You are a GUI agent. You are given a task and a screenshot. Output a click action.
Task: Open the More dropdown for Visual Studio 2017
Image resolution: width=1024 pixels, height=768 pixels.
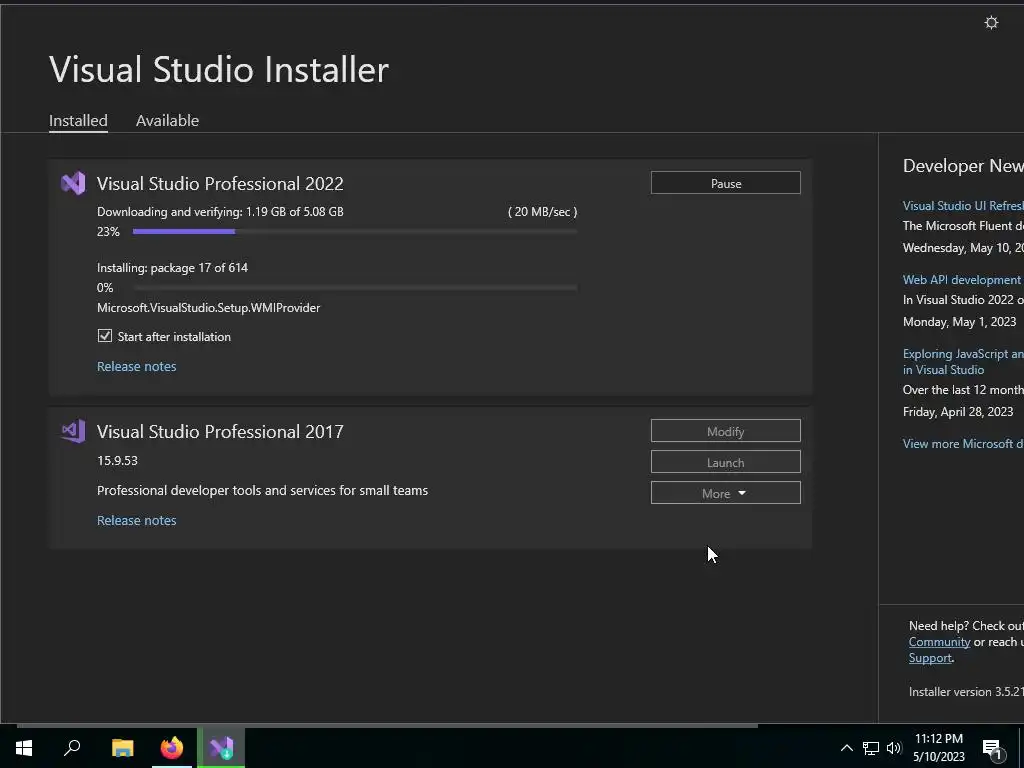[x=726, y=493]
